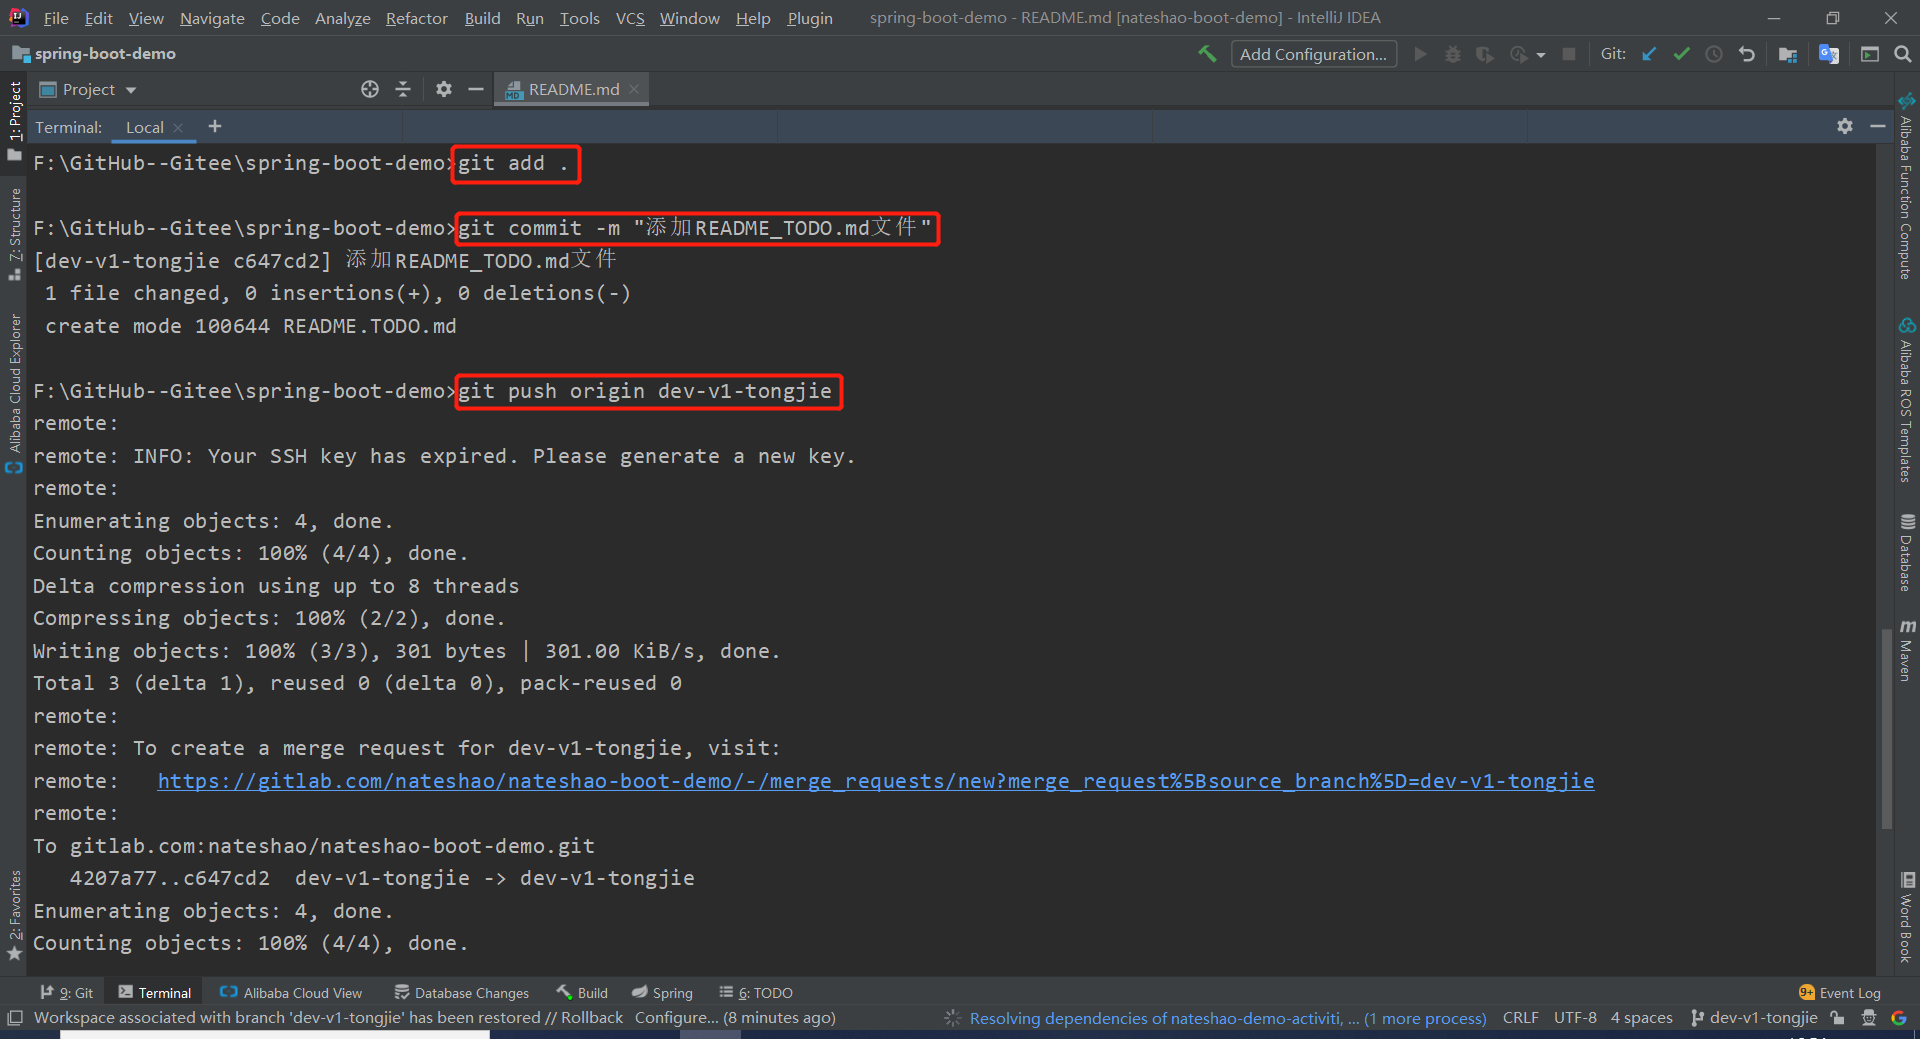Click the tool window quick access icon
Screen dimensions: 1920x1039
(14, 1018)
